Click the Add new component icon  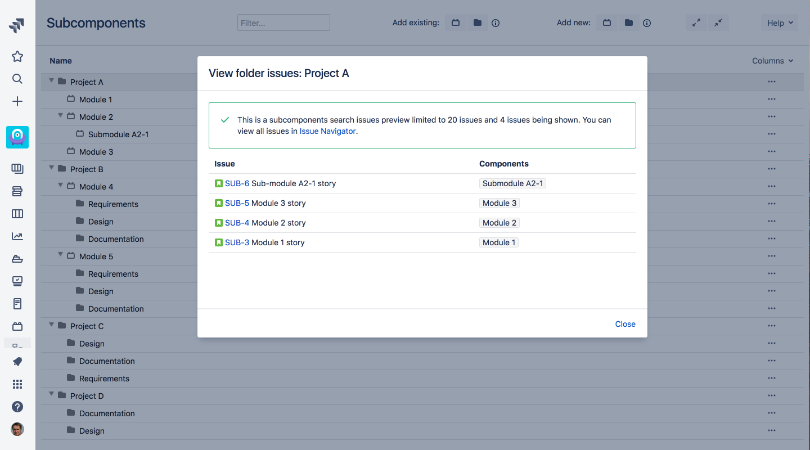[607, 23]
